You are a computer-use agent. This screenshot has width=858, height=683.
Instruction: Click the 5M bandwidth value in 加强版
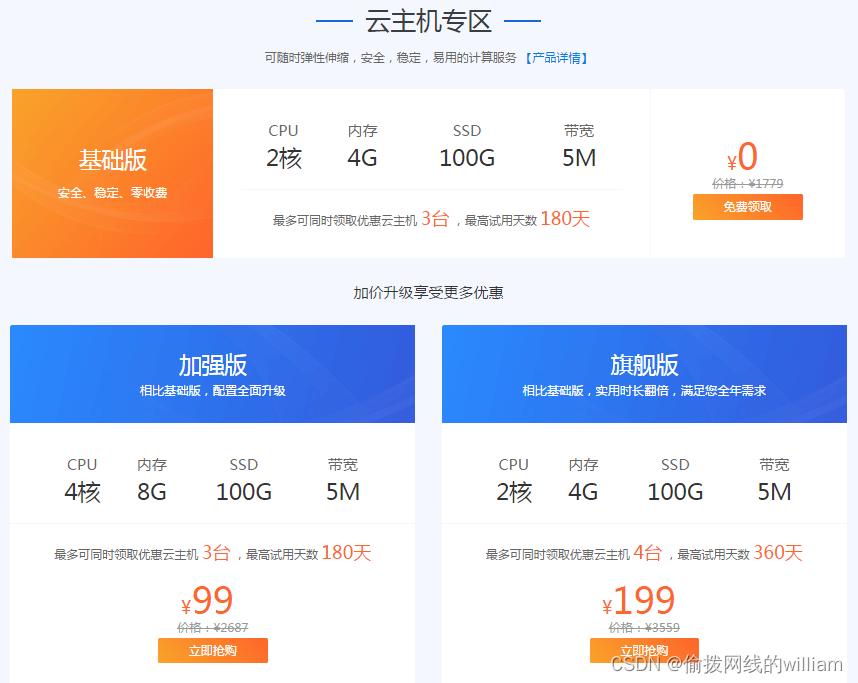343,492
